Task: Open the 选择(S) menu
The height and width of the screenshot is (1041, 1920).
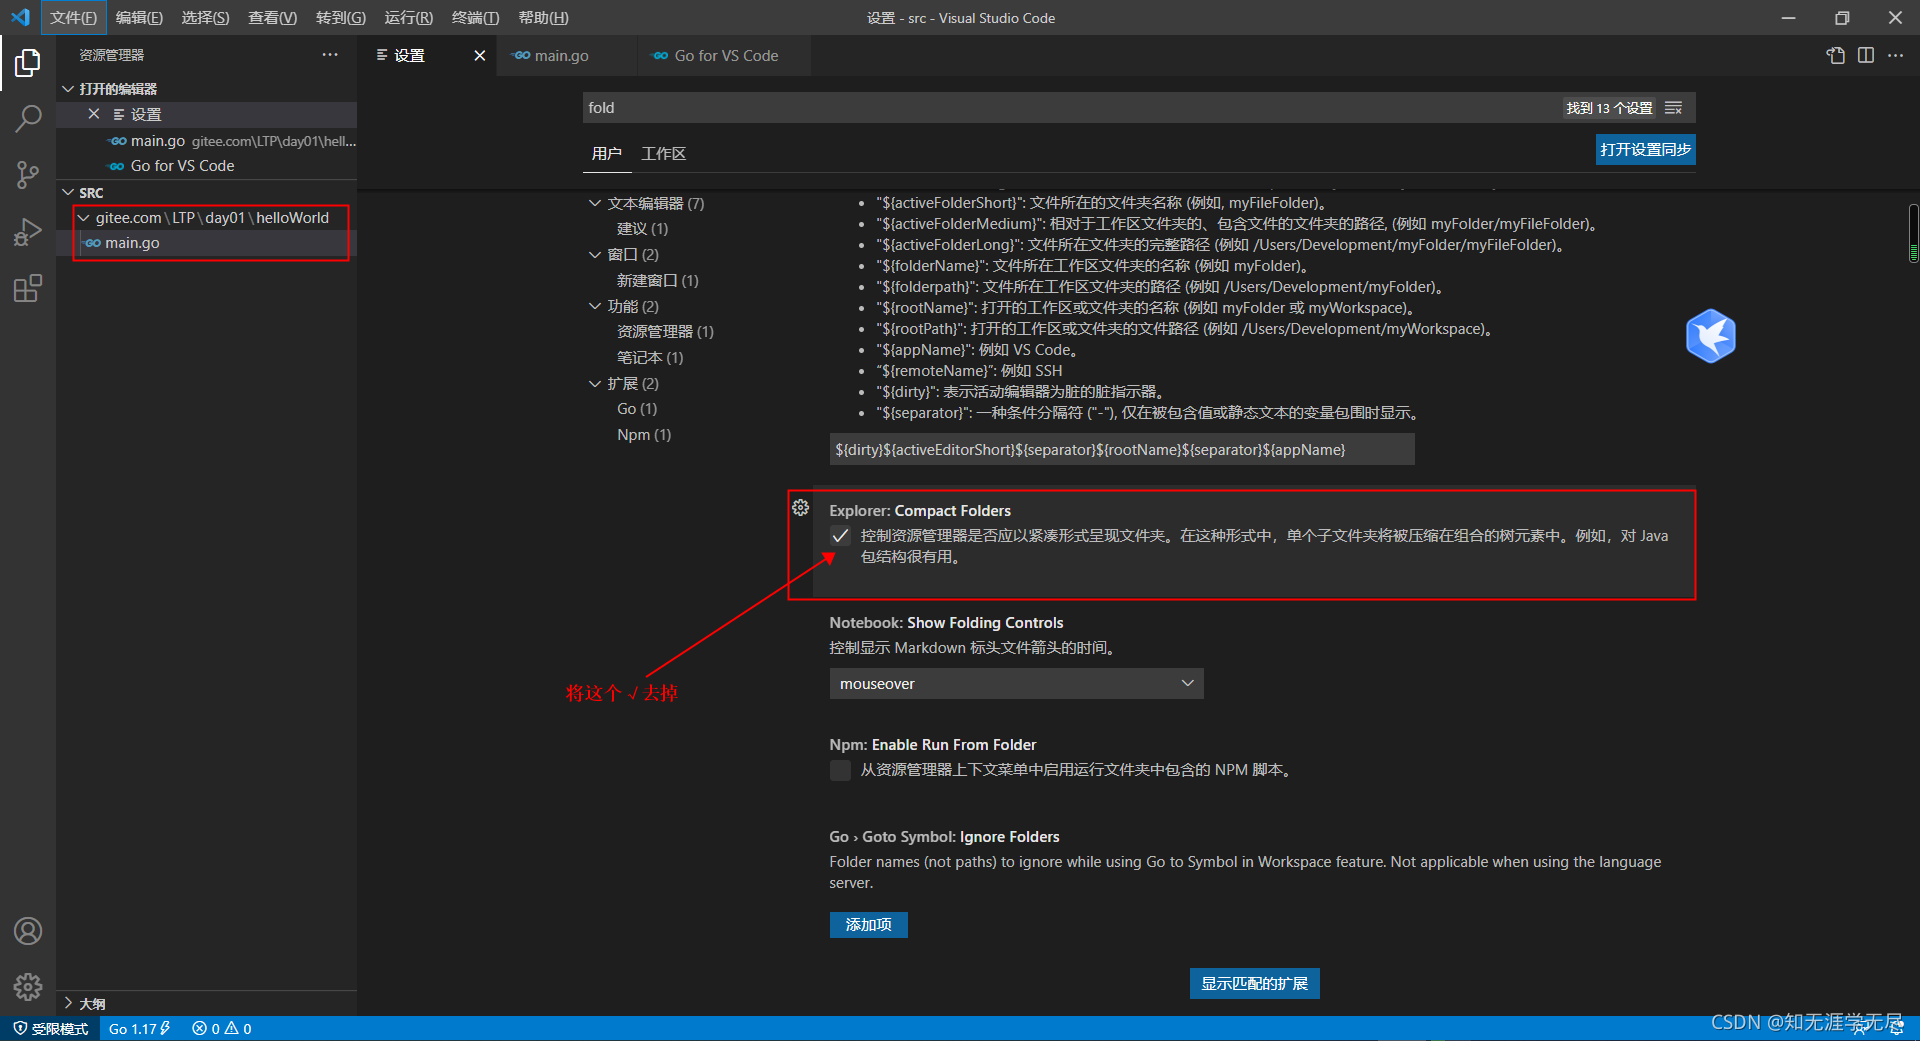Action: pyautogui.click(x=205, y=18)
